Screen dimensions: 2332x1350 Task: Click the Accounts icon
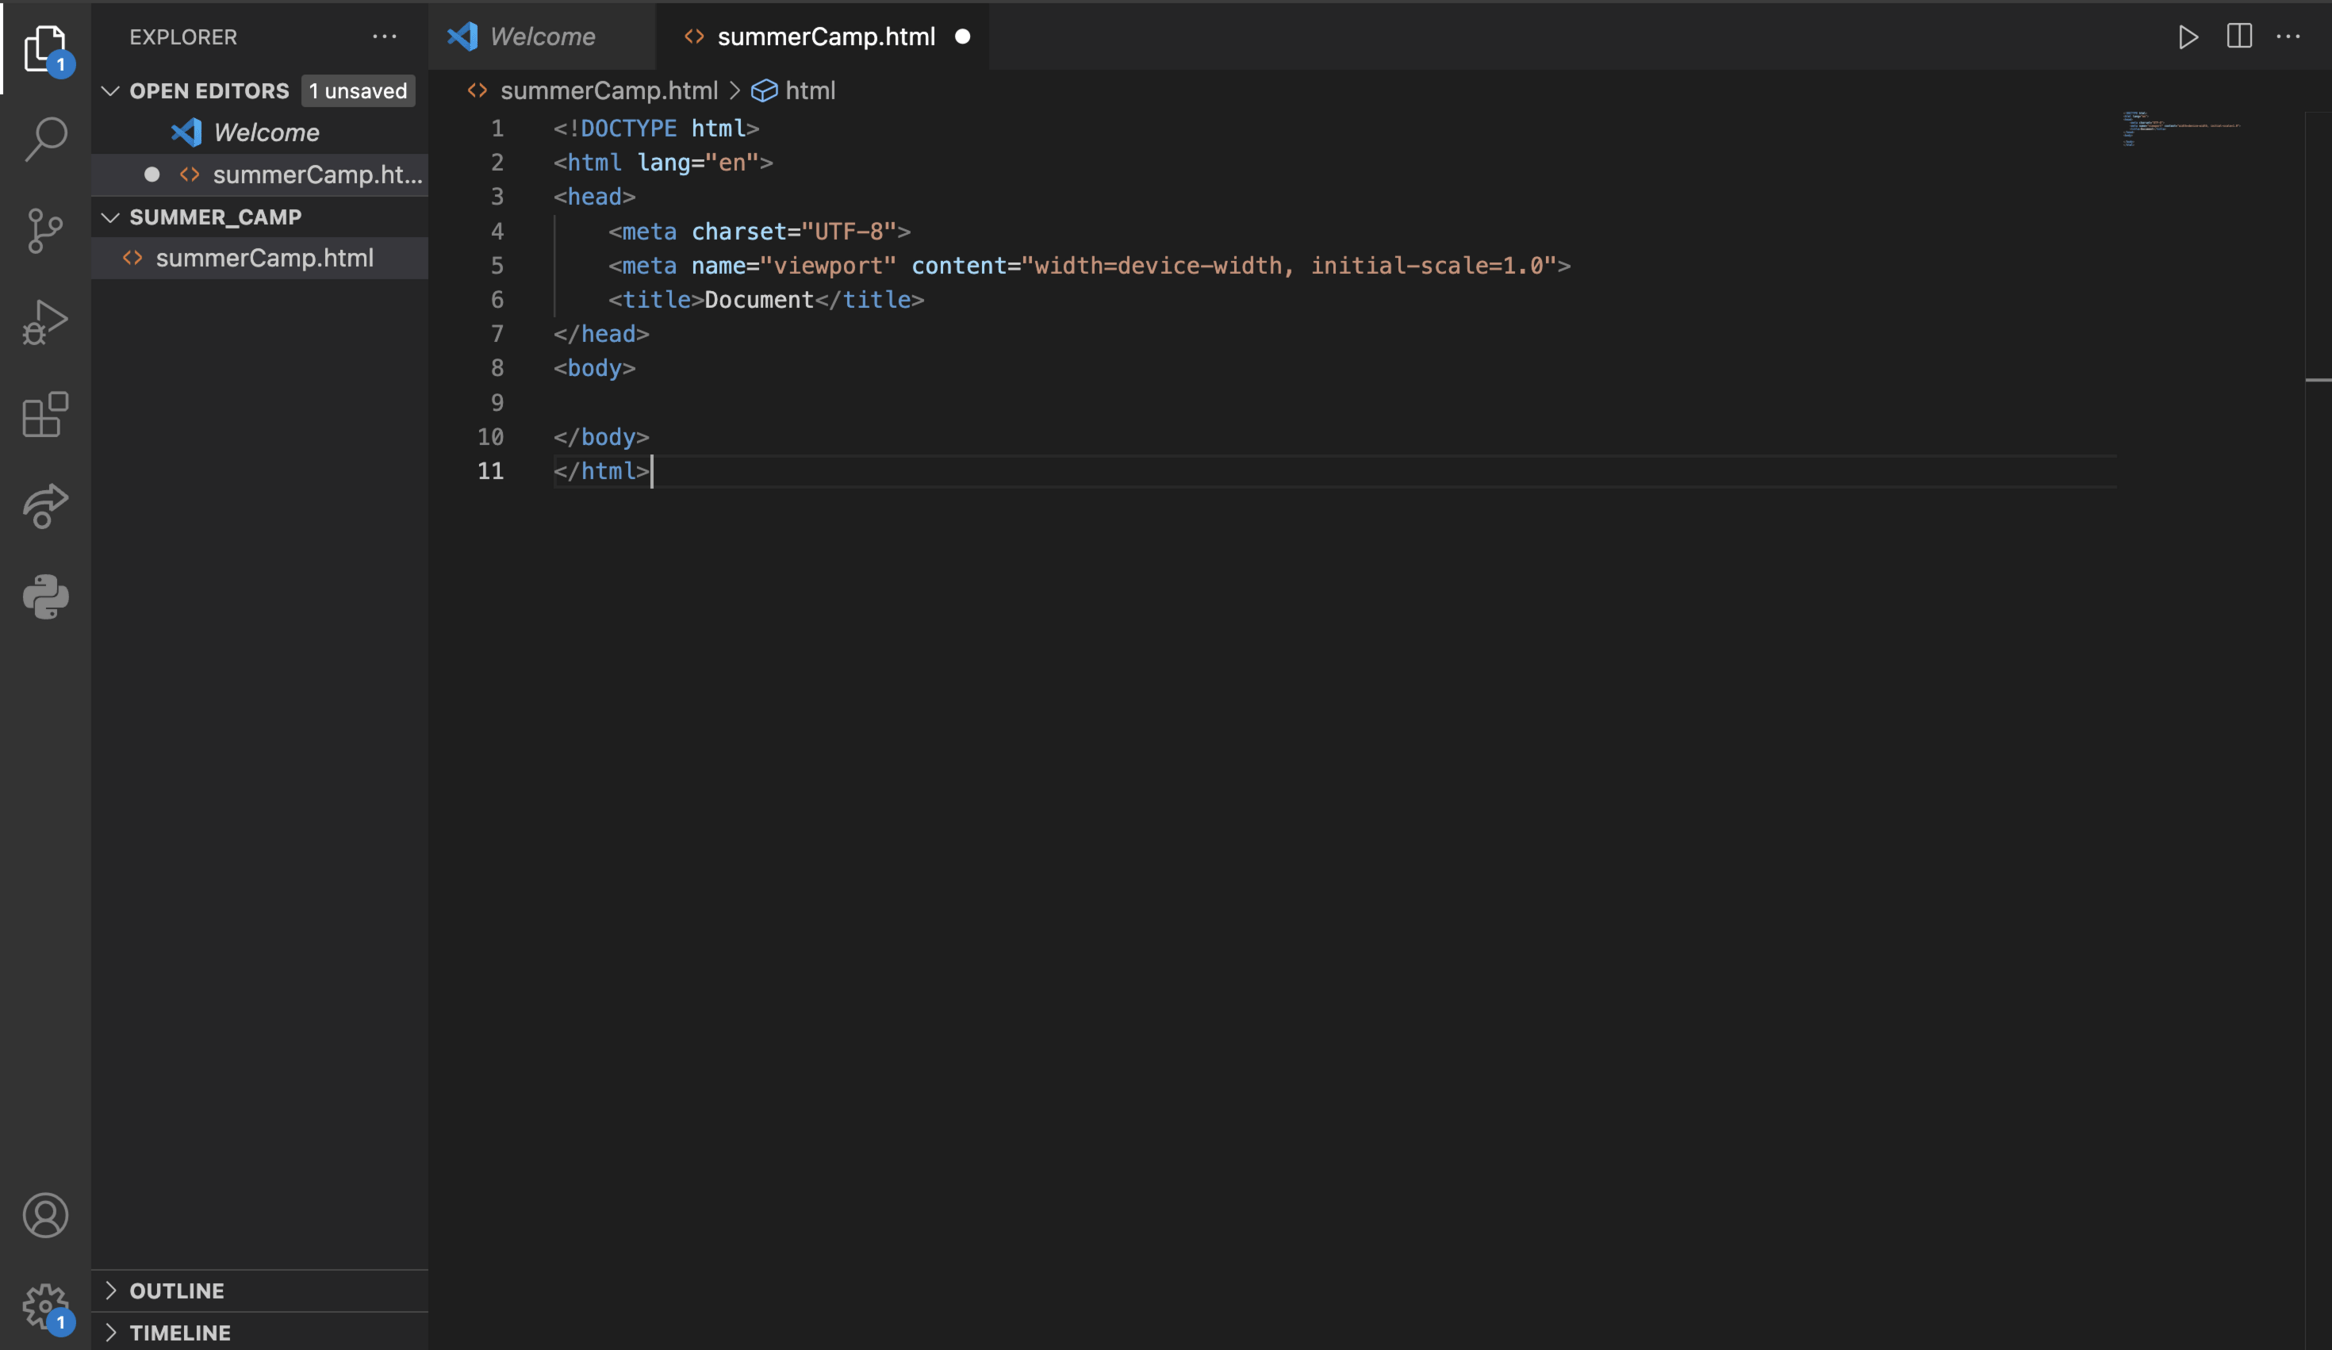tap(45, 1215)
